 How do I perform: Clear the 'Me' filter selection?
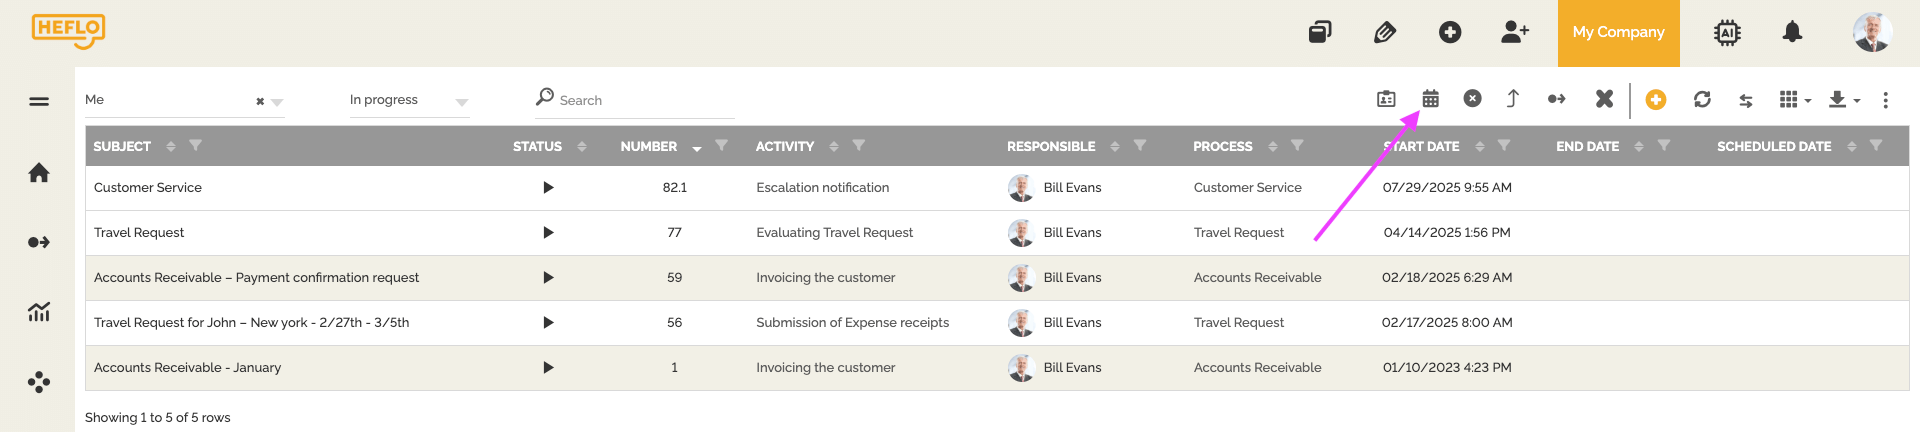(260, 101)
